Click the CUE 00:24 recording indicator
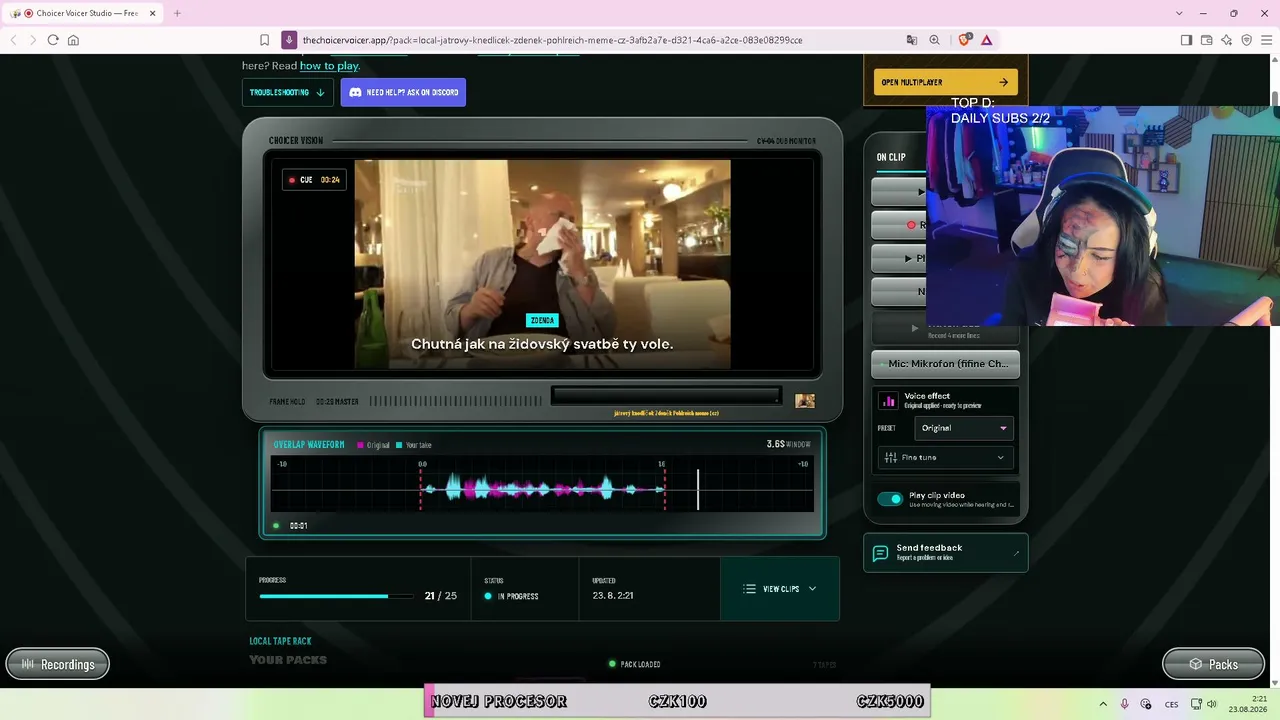The height and width of the screenshot is (720, 1280). (x=314, y=180)
